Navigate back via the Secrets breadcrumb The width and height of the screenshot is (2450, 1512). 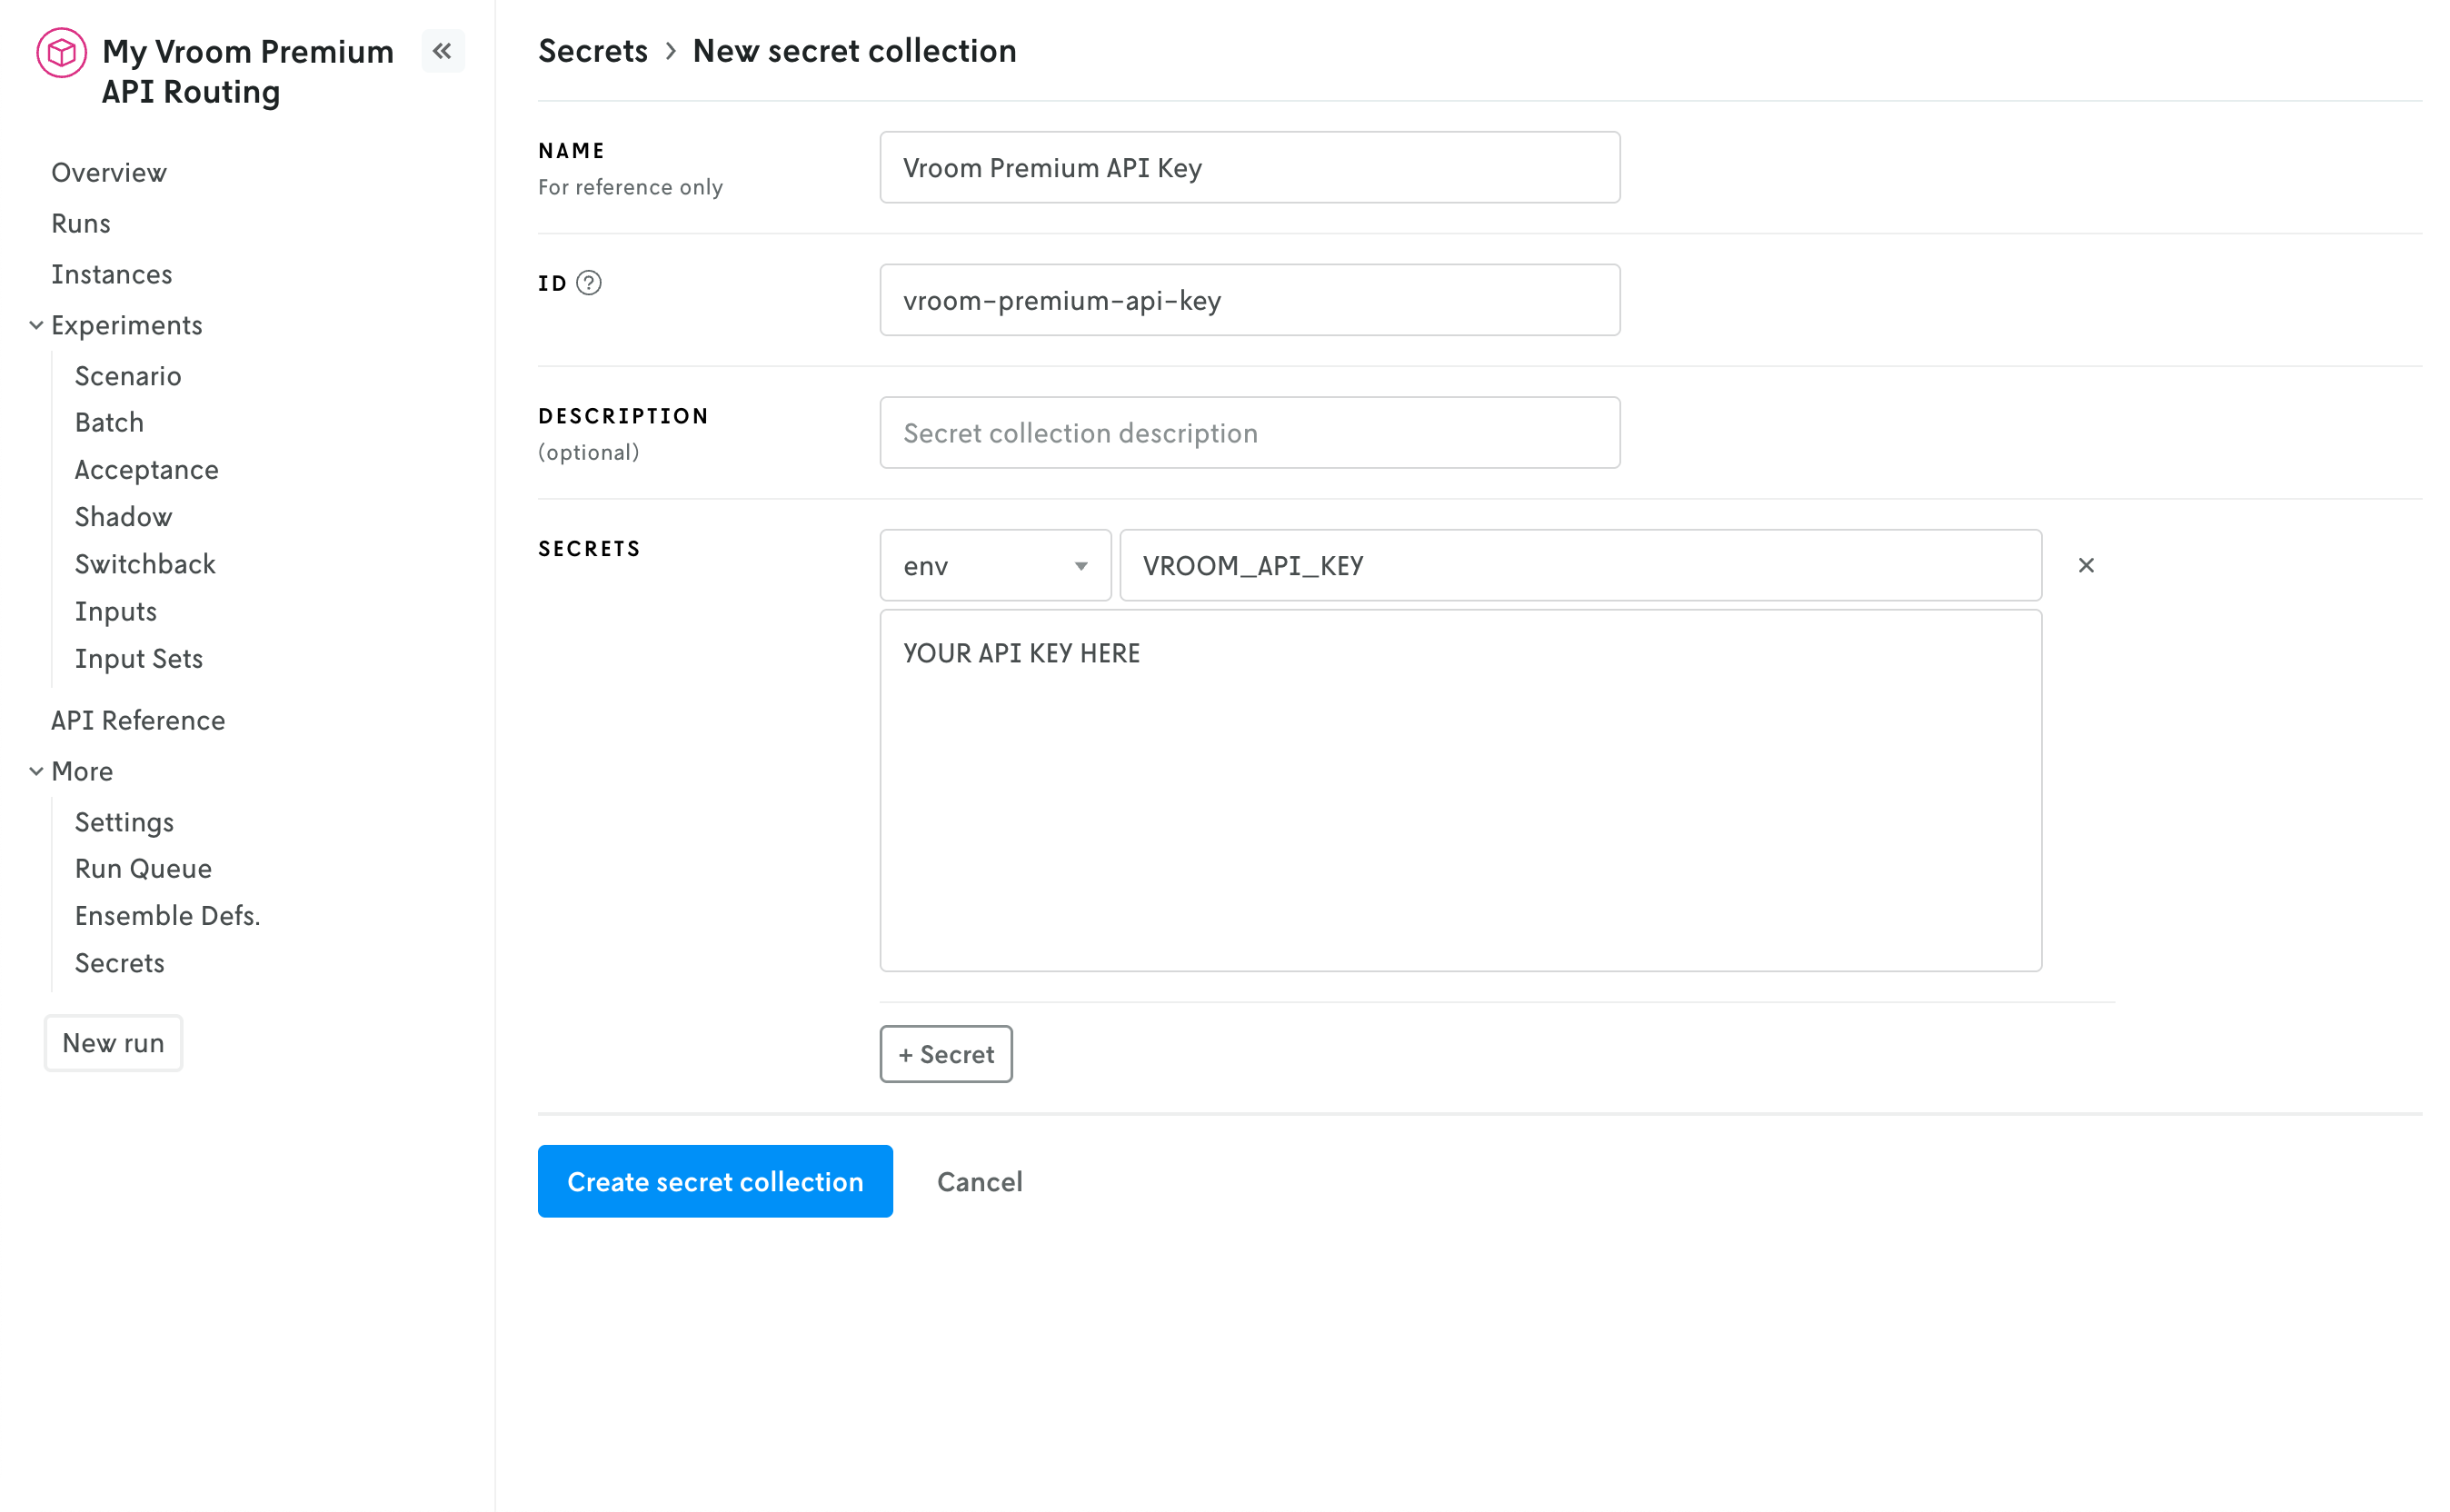593,50
